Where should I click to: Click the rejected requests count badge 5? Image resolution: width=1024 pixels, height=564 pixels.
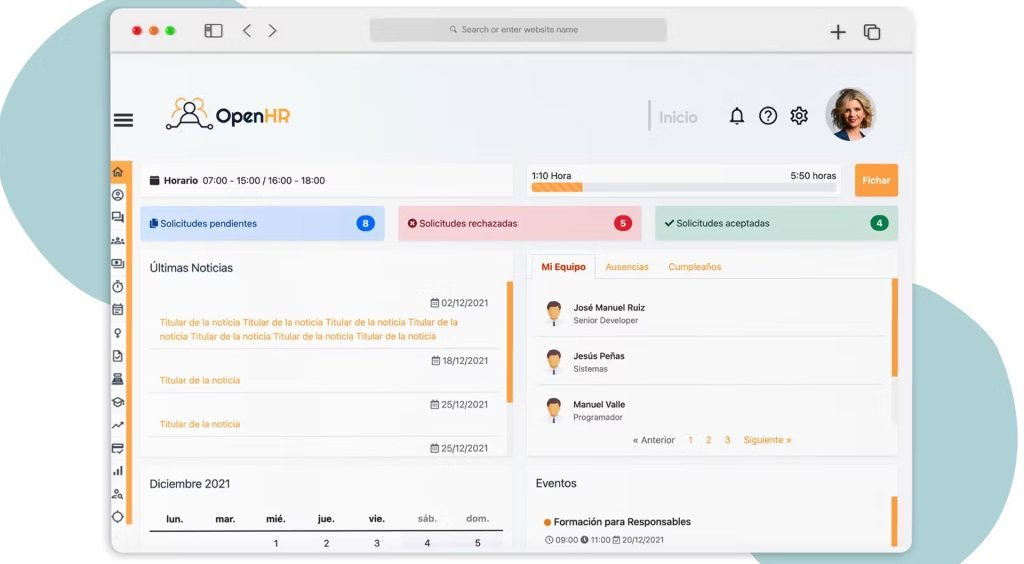(622, 223)
